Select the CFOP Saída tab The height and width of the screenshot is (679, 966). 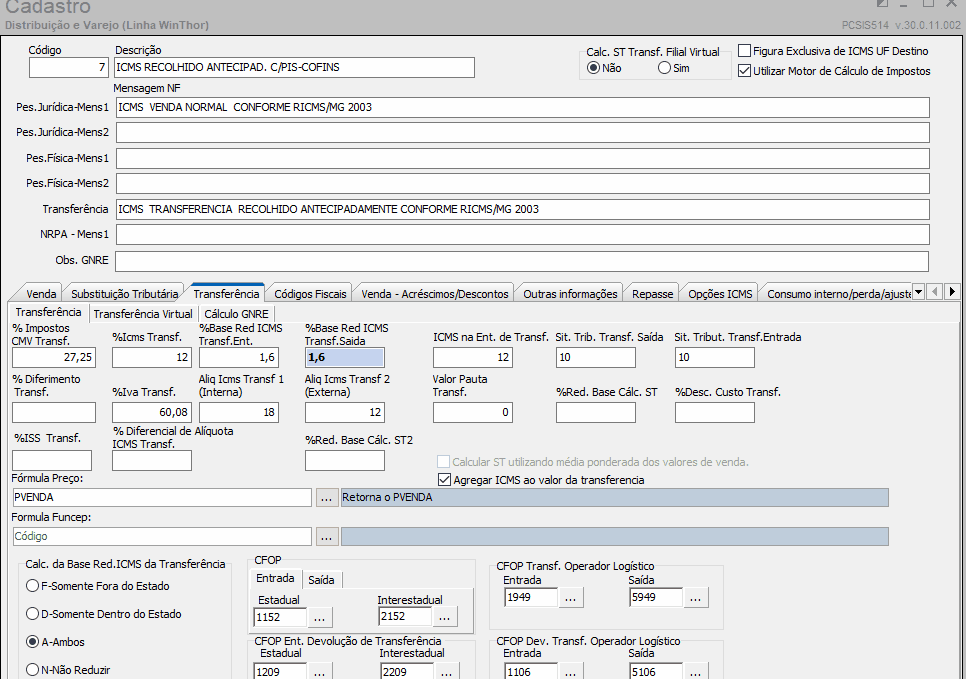coord(321,580)
